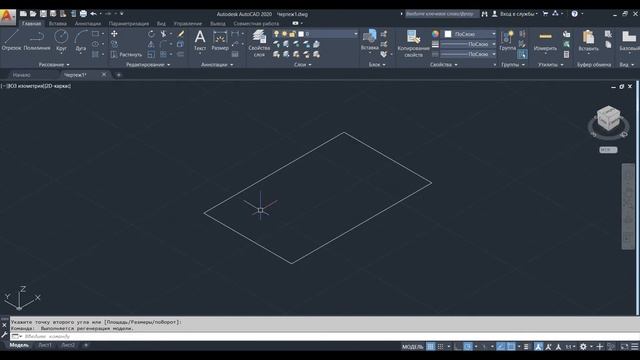This screenshot has width=640, height=360.
Task: Toggle lineweight display in status bar
Action: click(526, 347)
